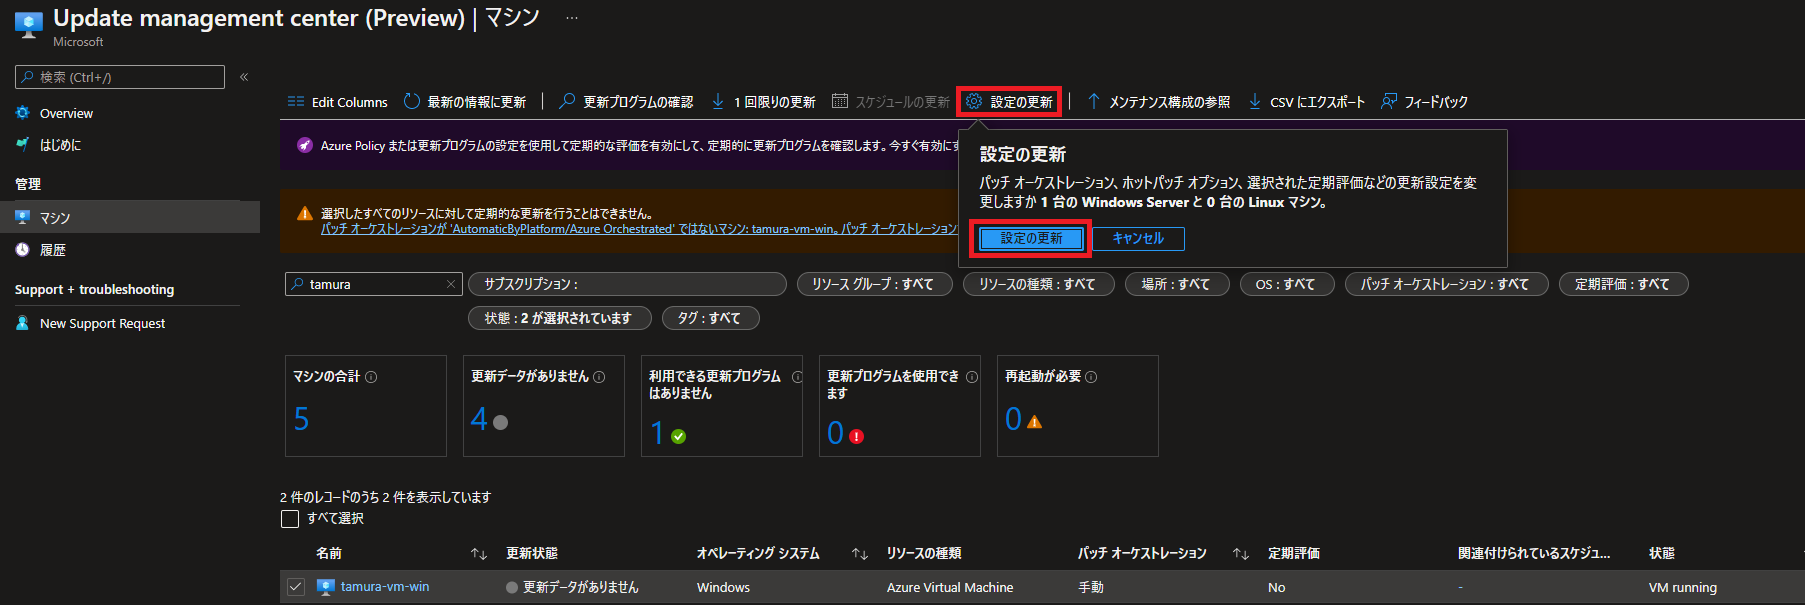Click the 利用できる更新プログラムはありません count 1
Image resolution: width=1805 pixels, height=605 pixels.
click(x=657, y=433)
